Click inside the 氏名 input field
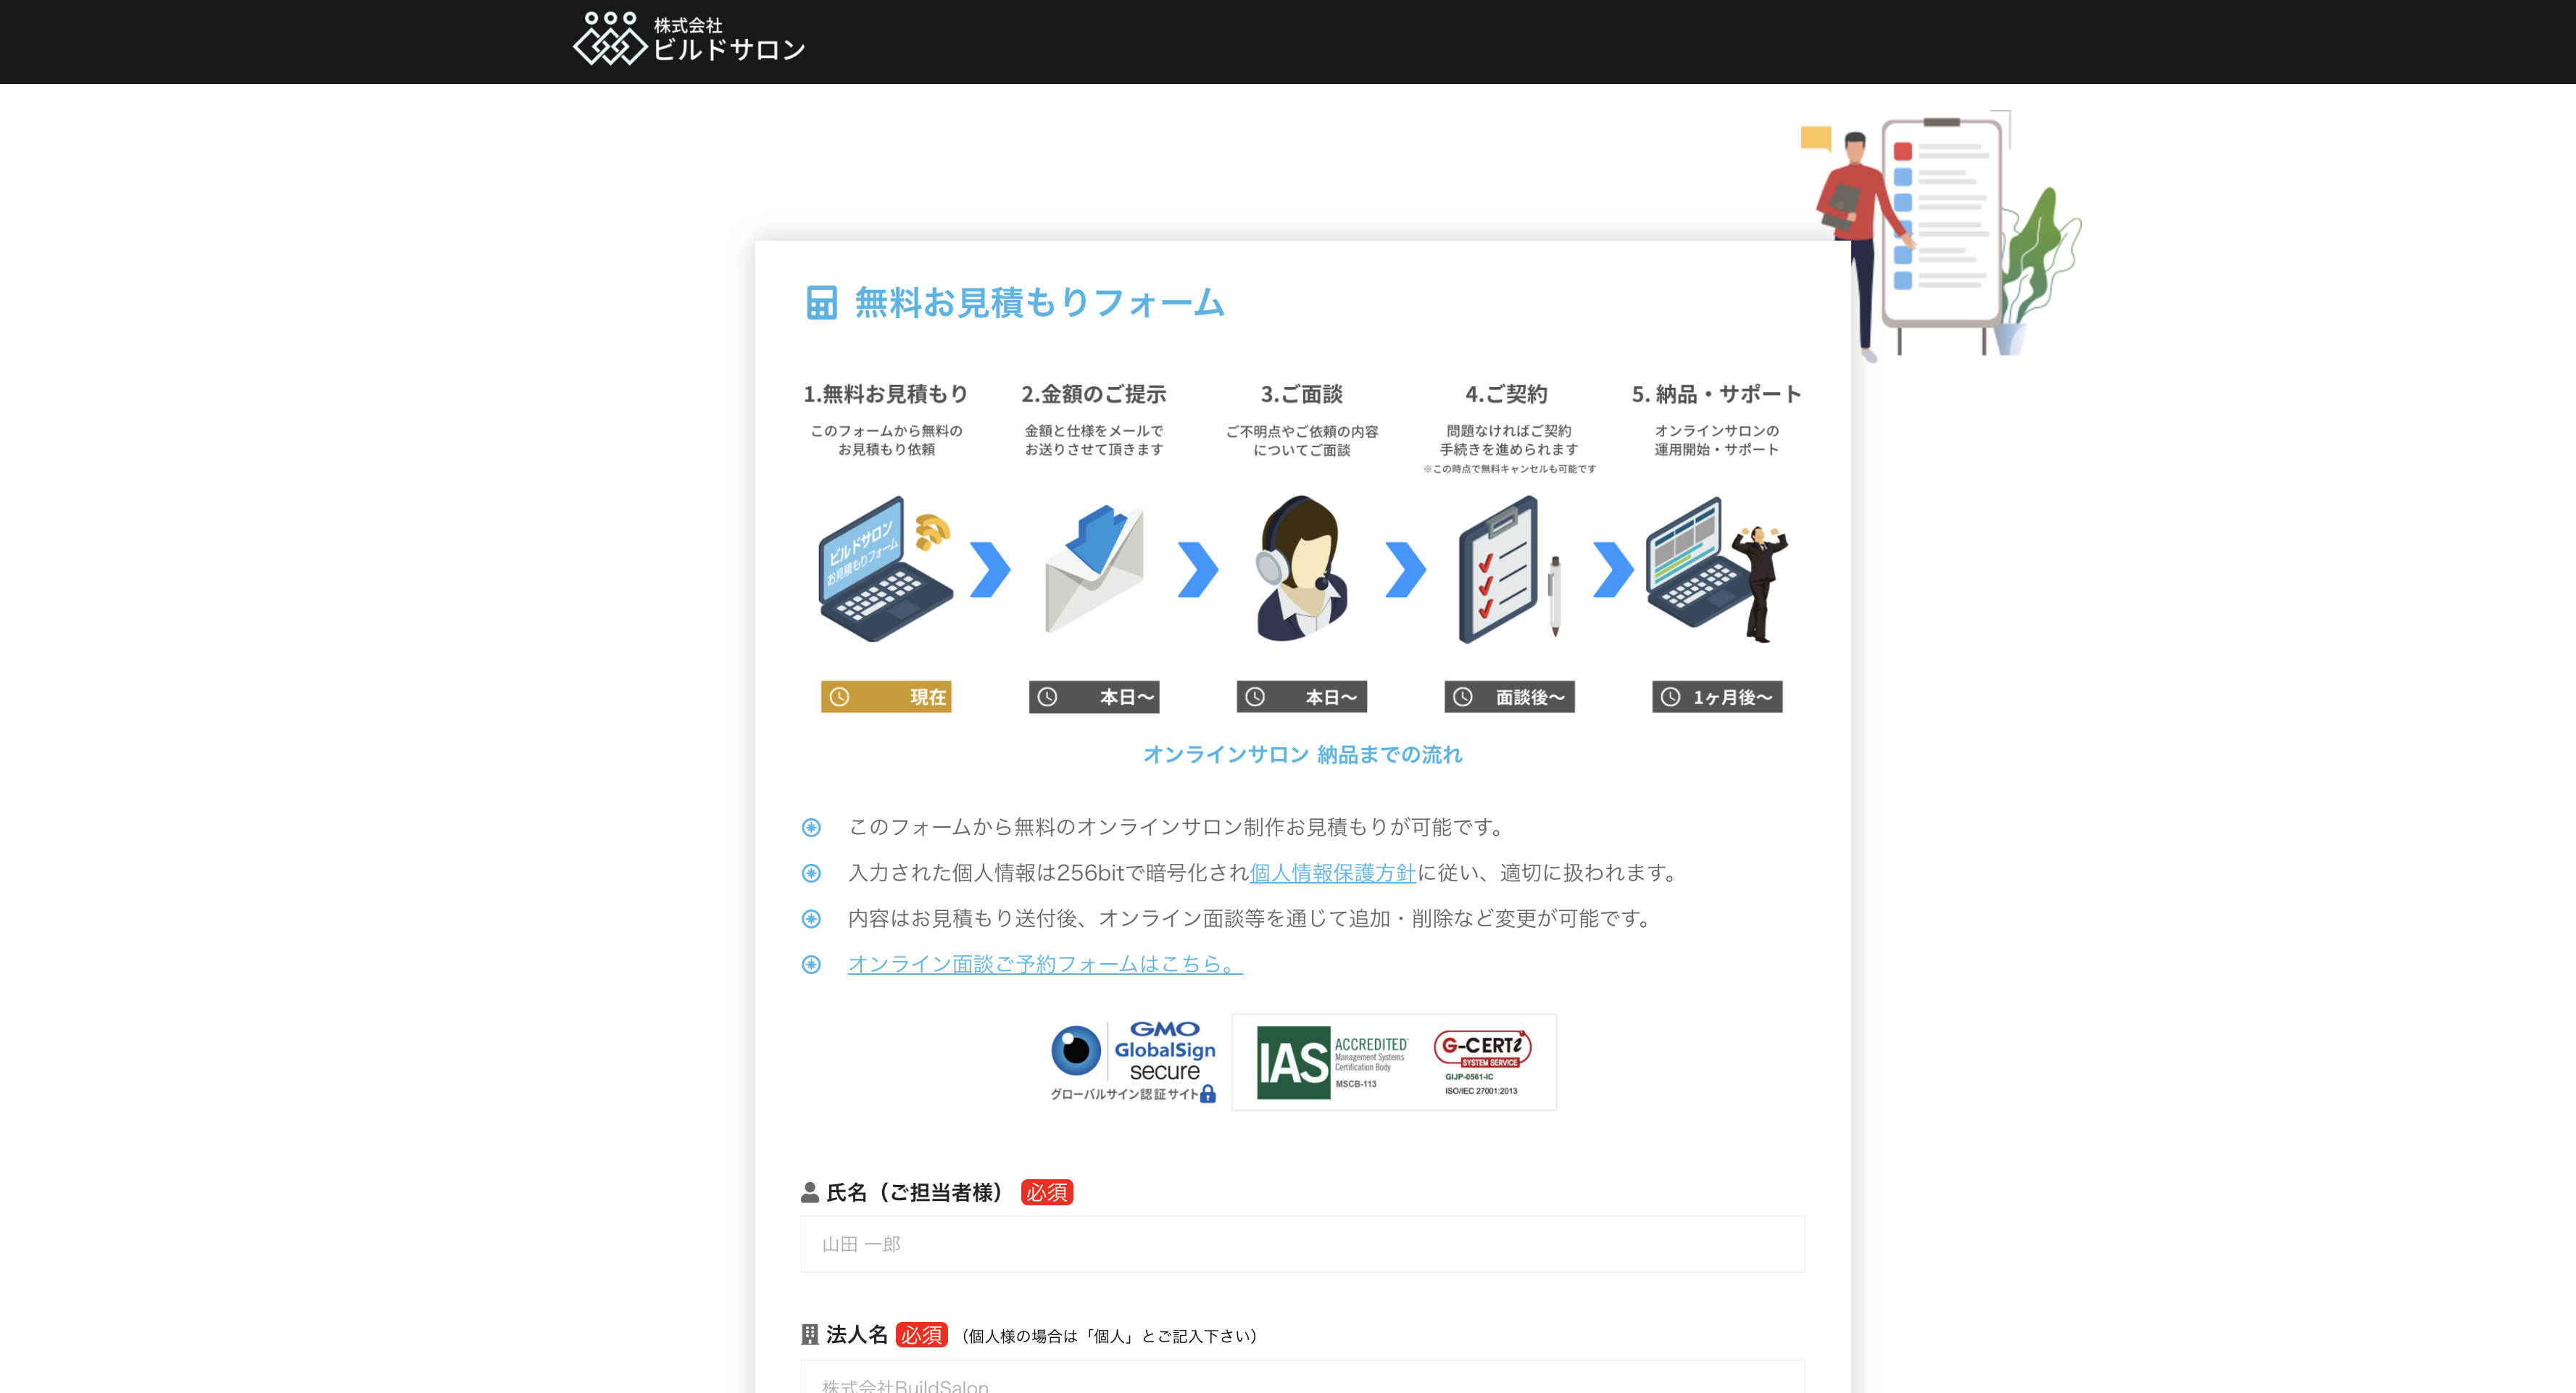 point(1300,1244)
